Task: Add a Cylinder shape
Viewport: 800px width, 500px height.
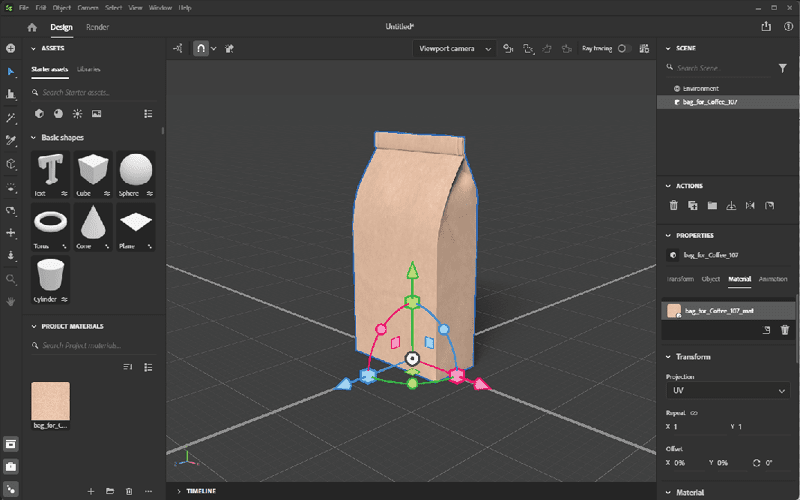Action: pyautogui.click(x=50, y=280)
